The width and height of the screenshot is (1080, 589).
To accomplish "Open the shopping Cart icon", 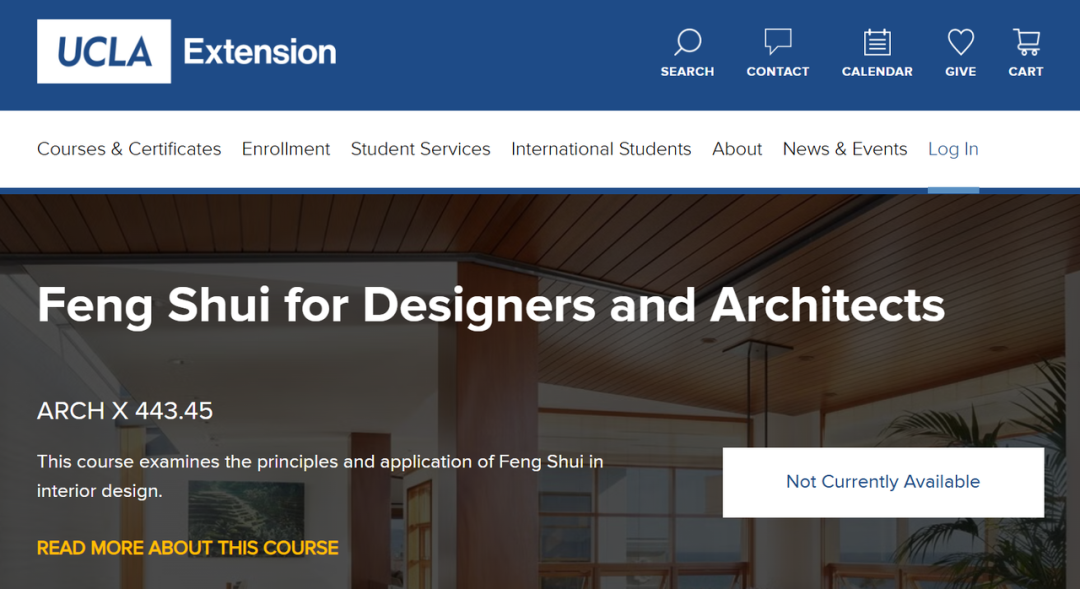I will tap(1026, 43).
